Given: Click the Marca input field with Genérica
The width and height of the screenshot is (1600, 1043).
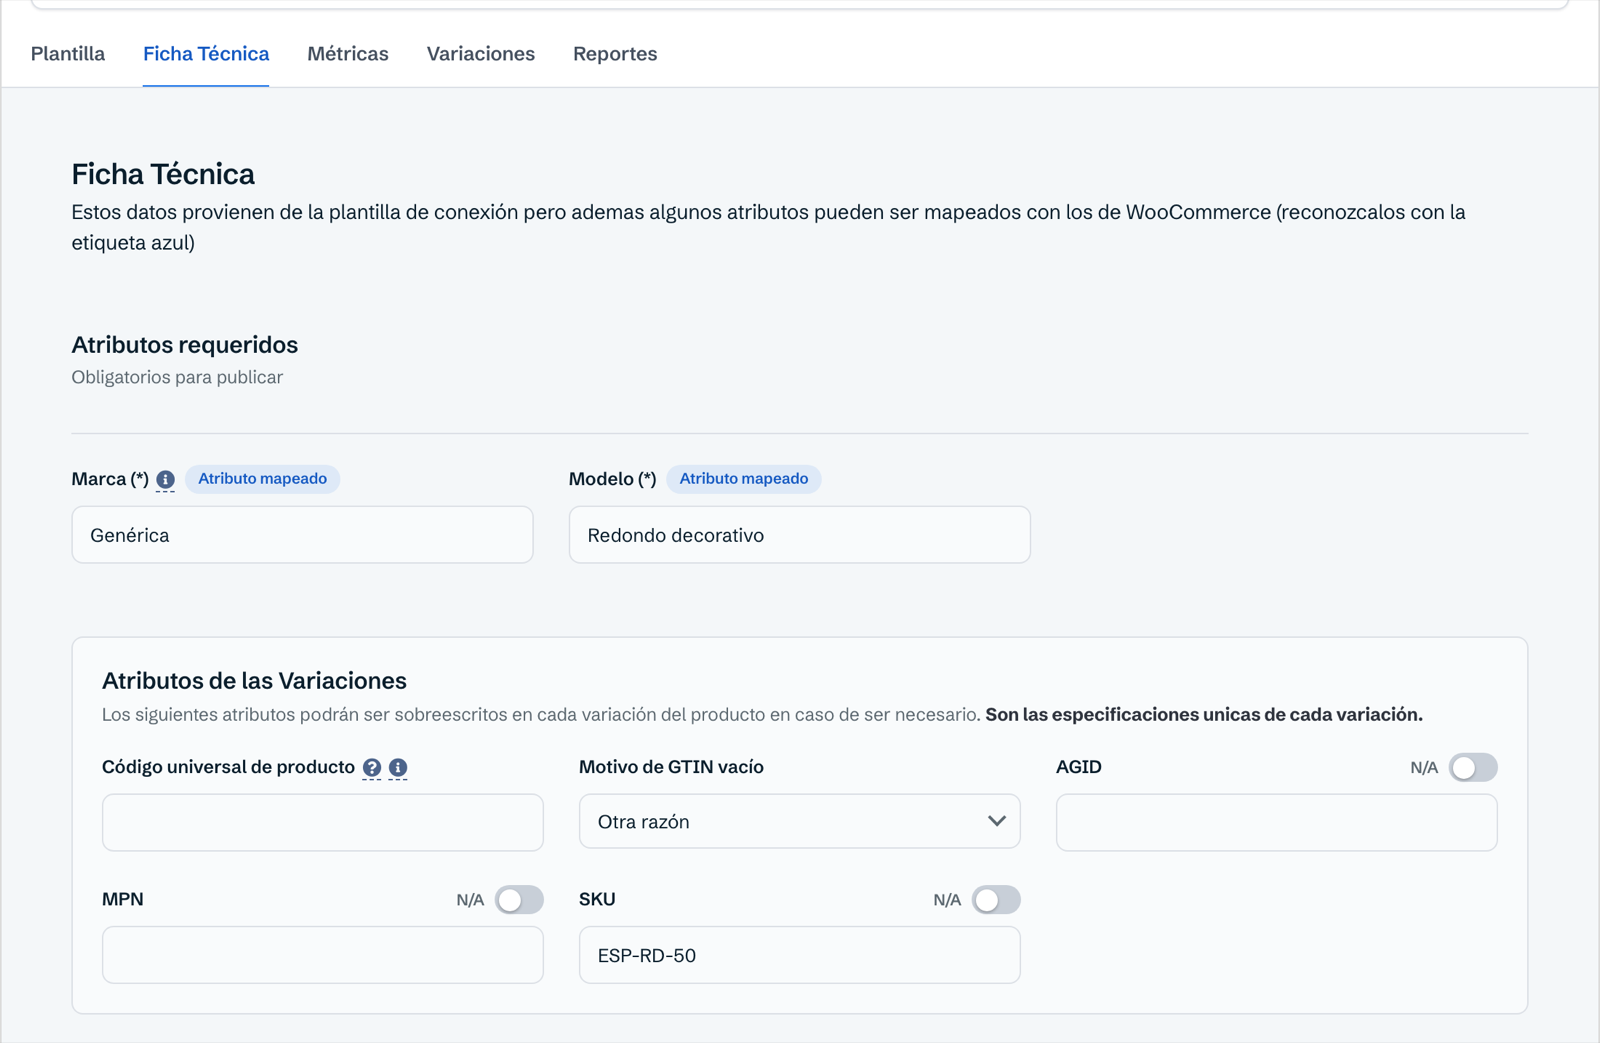Looking at the screenshot, I should [x=303, y=535].
